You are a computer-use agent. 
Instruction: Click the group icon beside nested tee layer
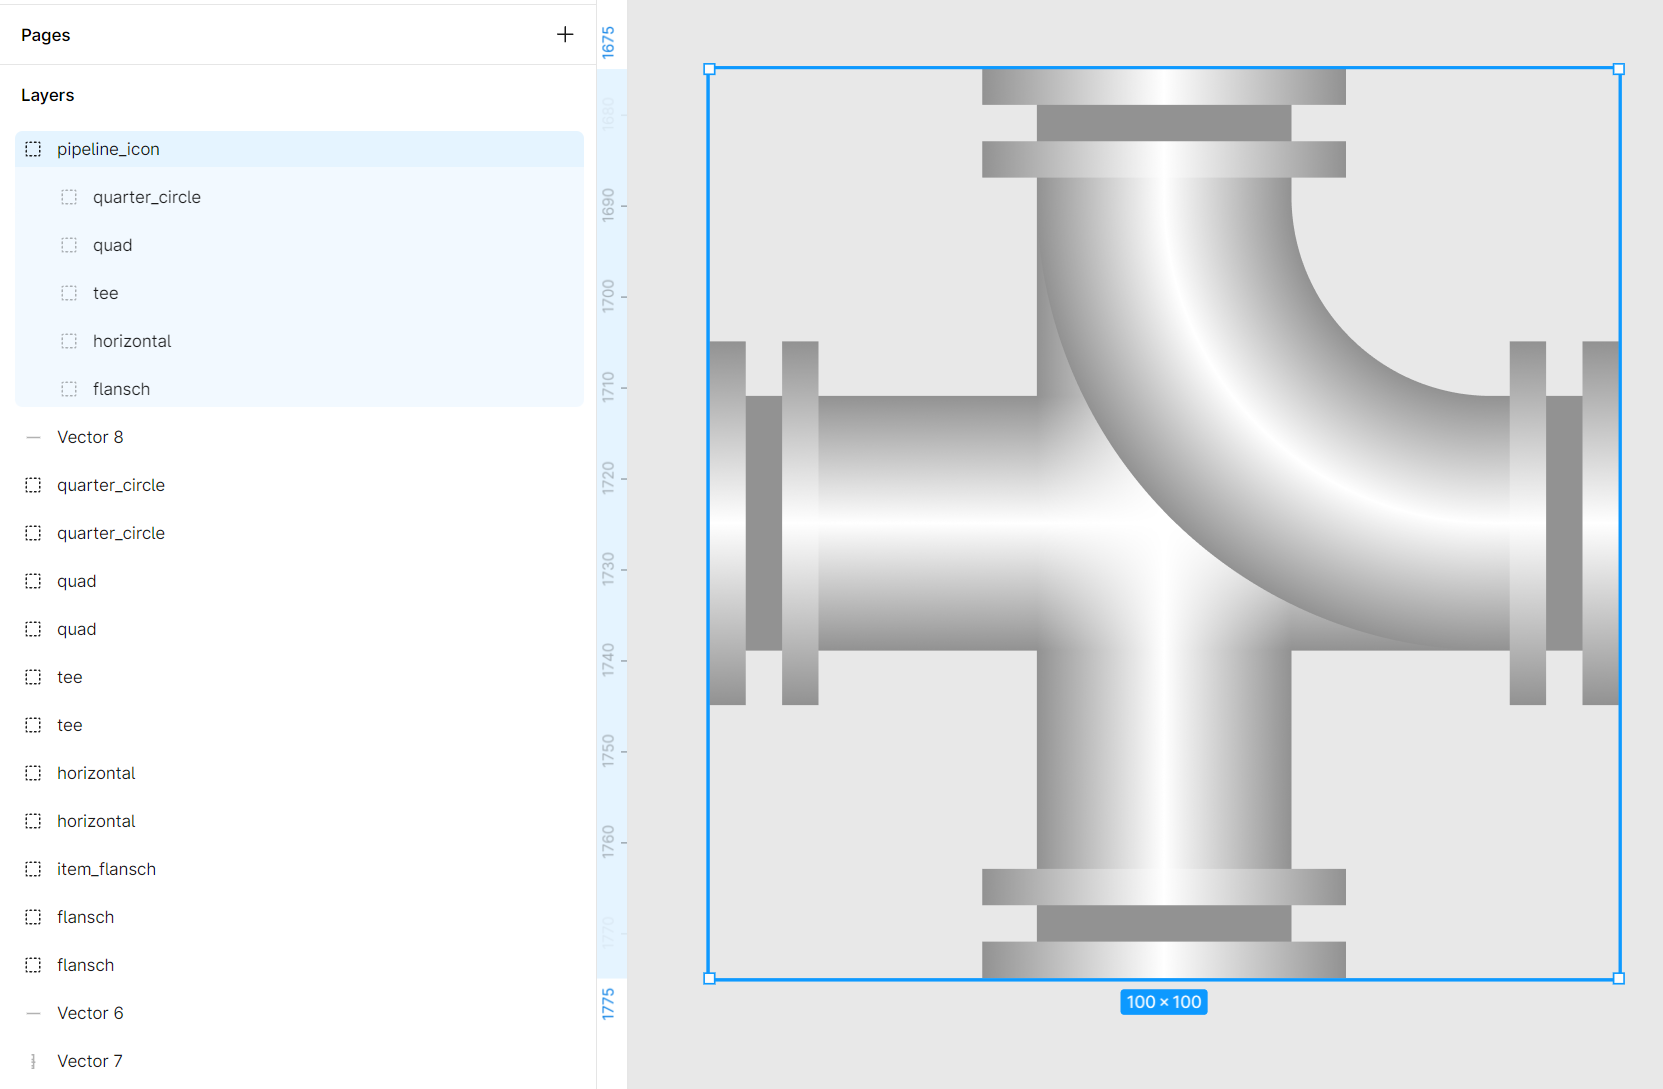tap(69, 293)
